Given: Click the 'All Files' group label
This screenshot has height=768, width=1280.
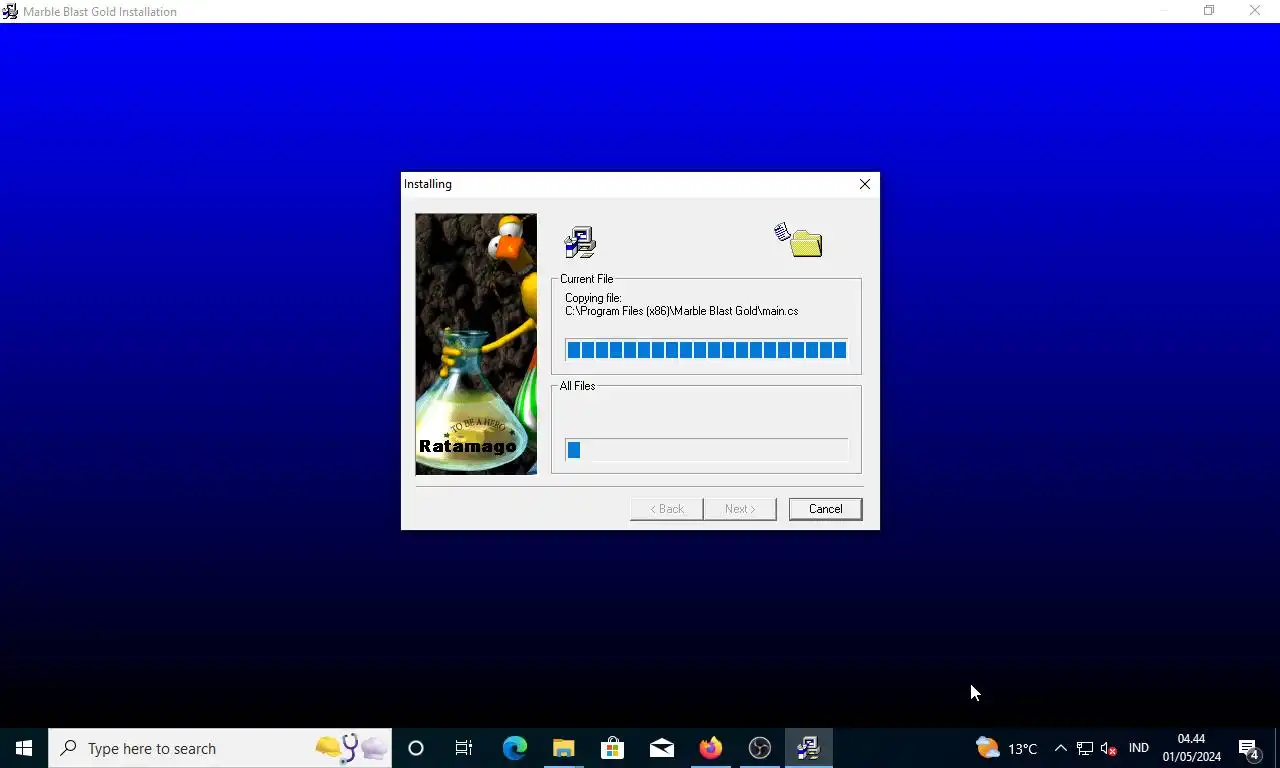Looking at the screenshot, I should click(578, 386).
